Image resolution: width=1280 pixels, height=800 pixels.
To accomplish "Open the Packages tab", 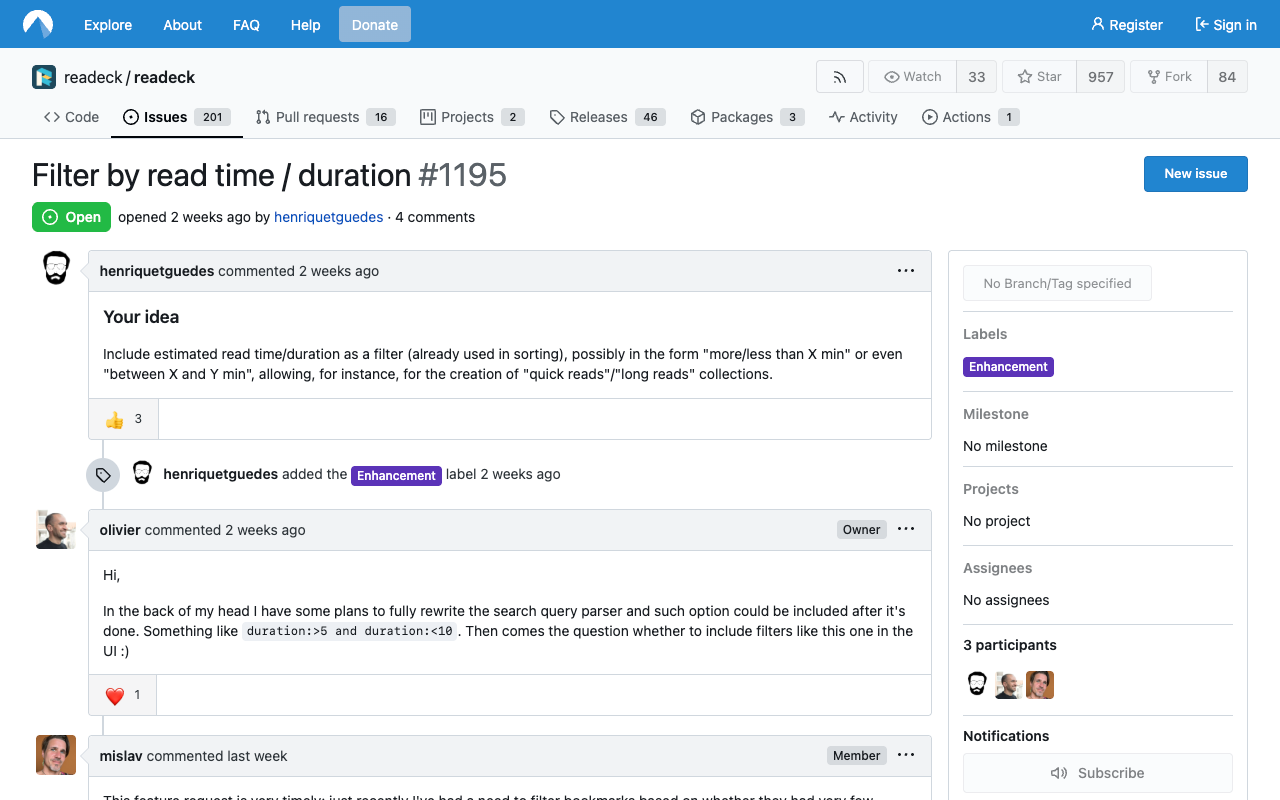I will [747, 117].
